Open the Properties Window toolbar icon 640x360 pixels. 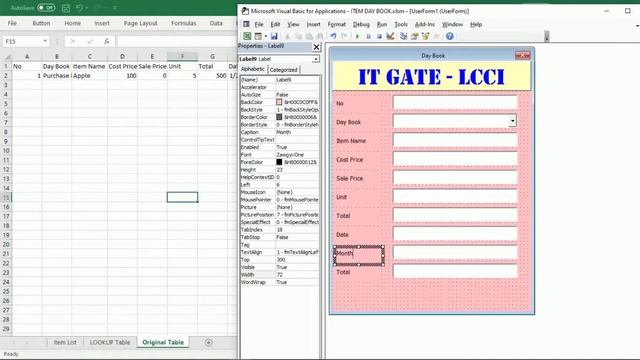tap(414, 36)
